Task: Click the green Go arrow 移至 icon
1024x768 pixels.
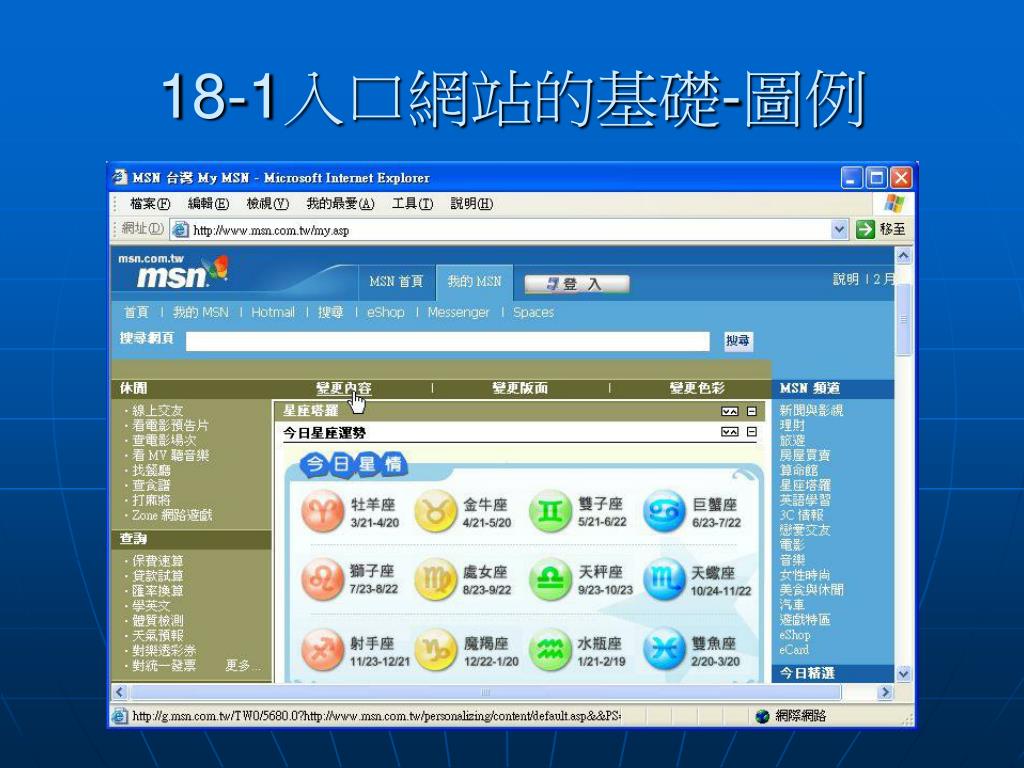Action: [x=865, y=229]
